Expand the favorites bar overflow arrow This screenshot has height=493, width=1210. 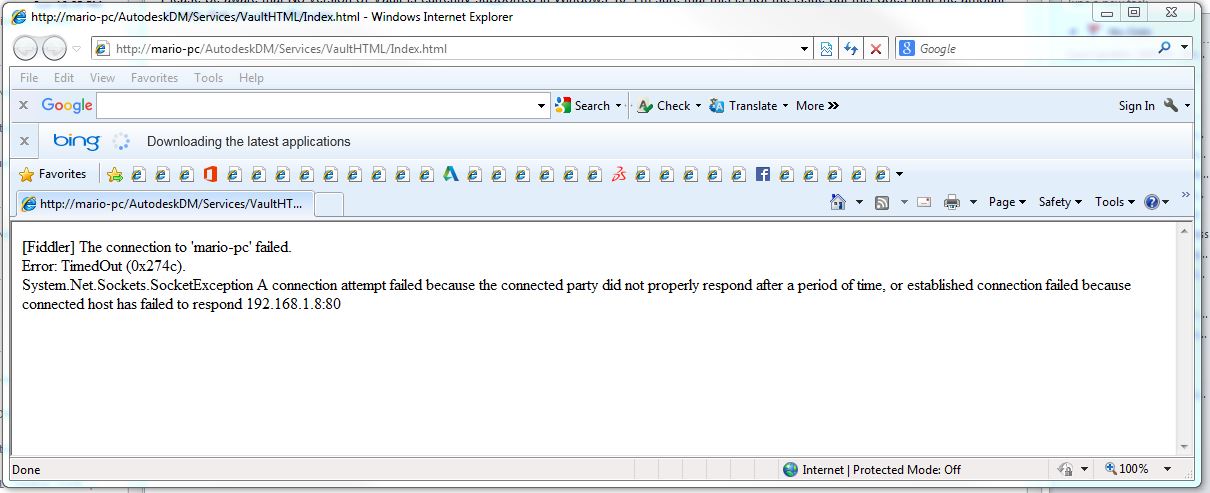pos(899,174)
